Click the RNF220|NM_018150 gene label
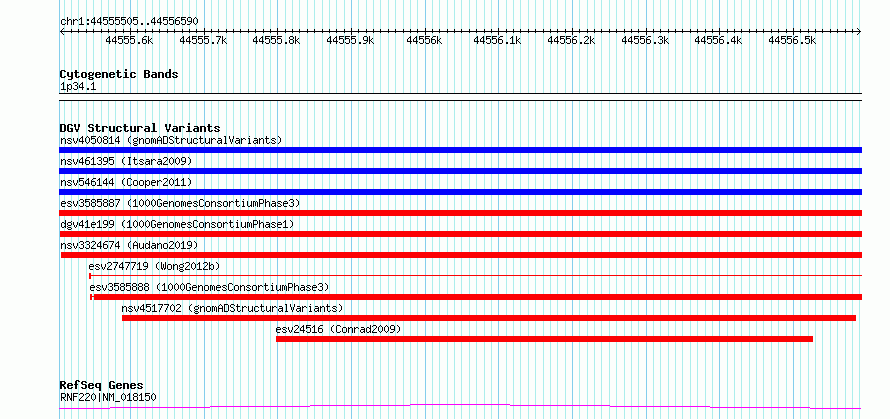The width and height of the screenshot is (890, 419). coord(108,397)
